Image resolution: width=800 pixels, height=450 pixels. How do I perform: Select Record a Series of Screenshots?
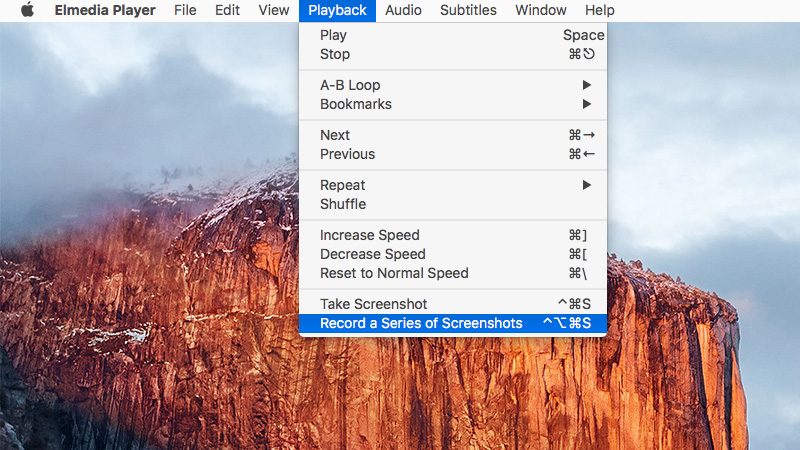click(x=453, y=323)
